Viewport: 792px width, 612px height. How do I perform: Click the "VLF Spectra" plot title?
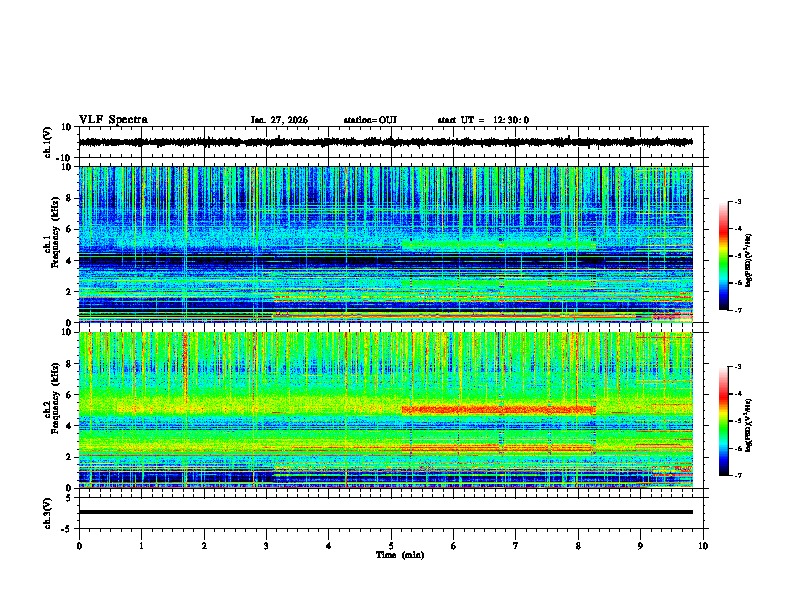click(x=113, y=120)
